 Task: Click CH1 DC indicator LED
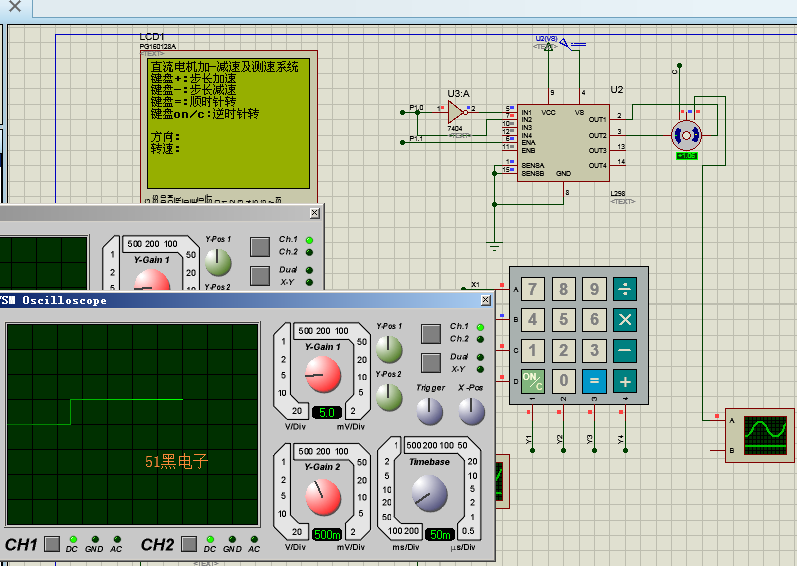pos(73,539)
